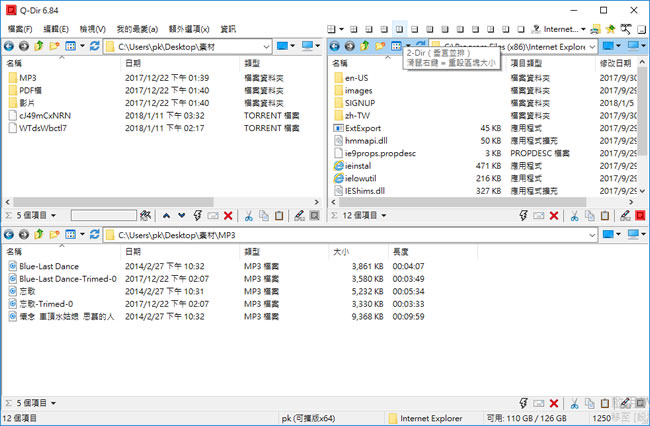Go up one level in bottom MP3 pane
This screenshot has height=426, width=650.
click(39, 235)
